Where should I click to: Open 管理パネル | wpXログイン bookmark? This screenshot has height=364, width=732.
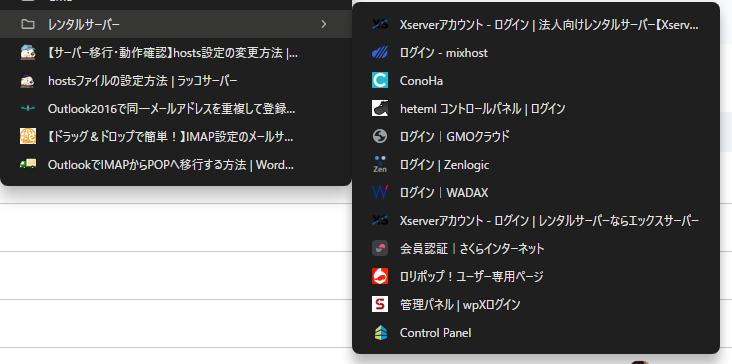pyautogui.click(x=535, y=304)
